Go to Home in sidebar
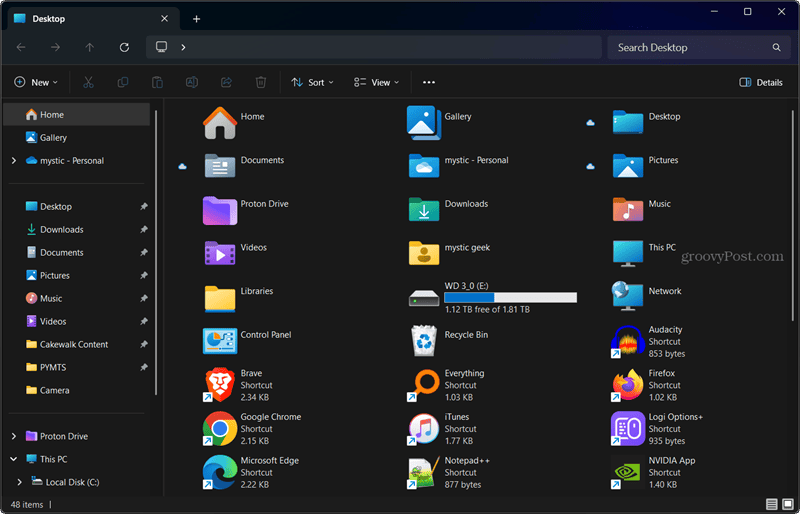800x514 pixels. click(x=77, y=115)
